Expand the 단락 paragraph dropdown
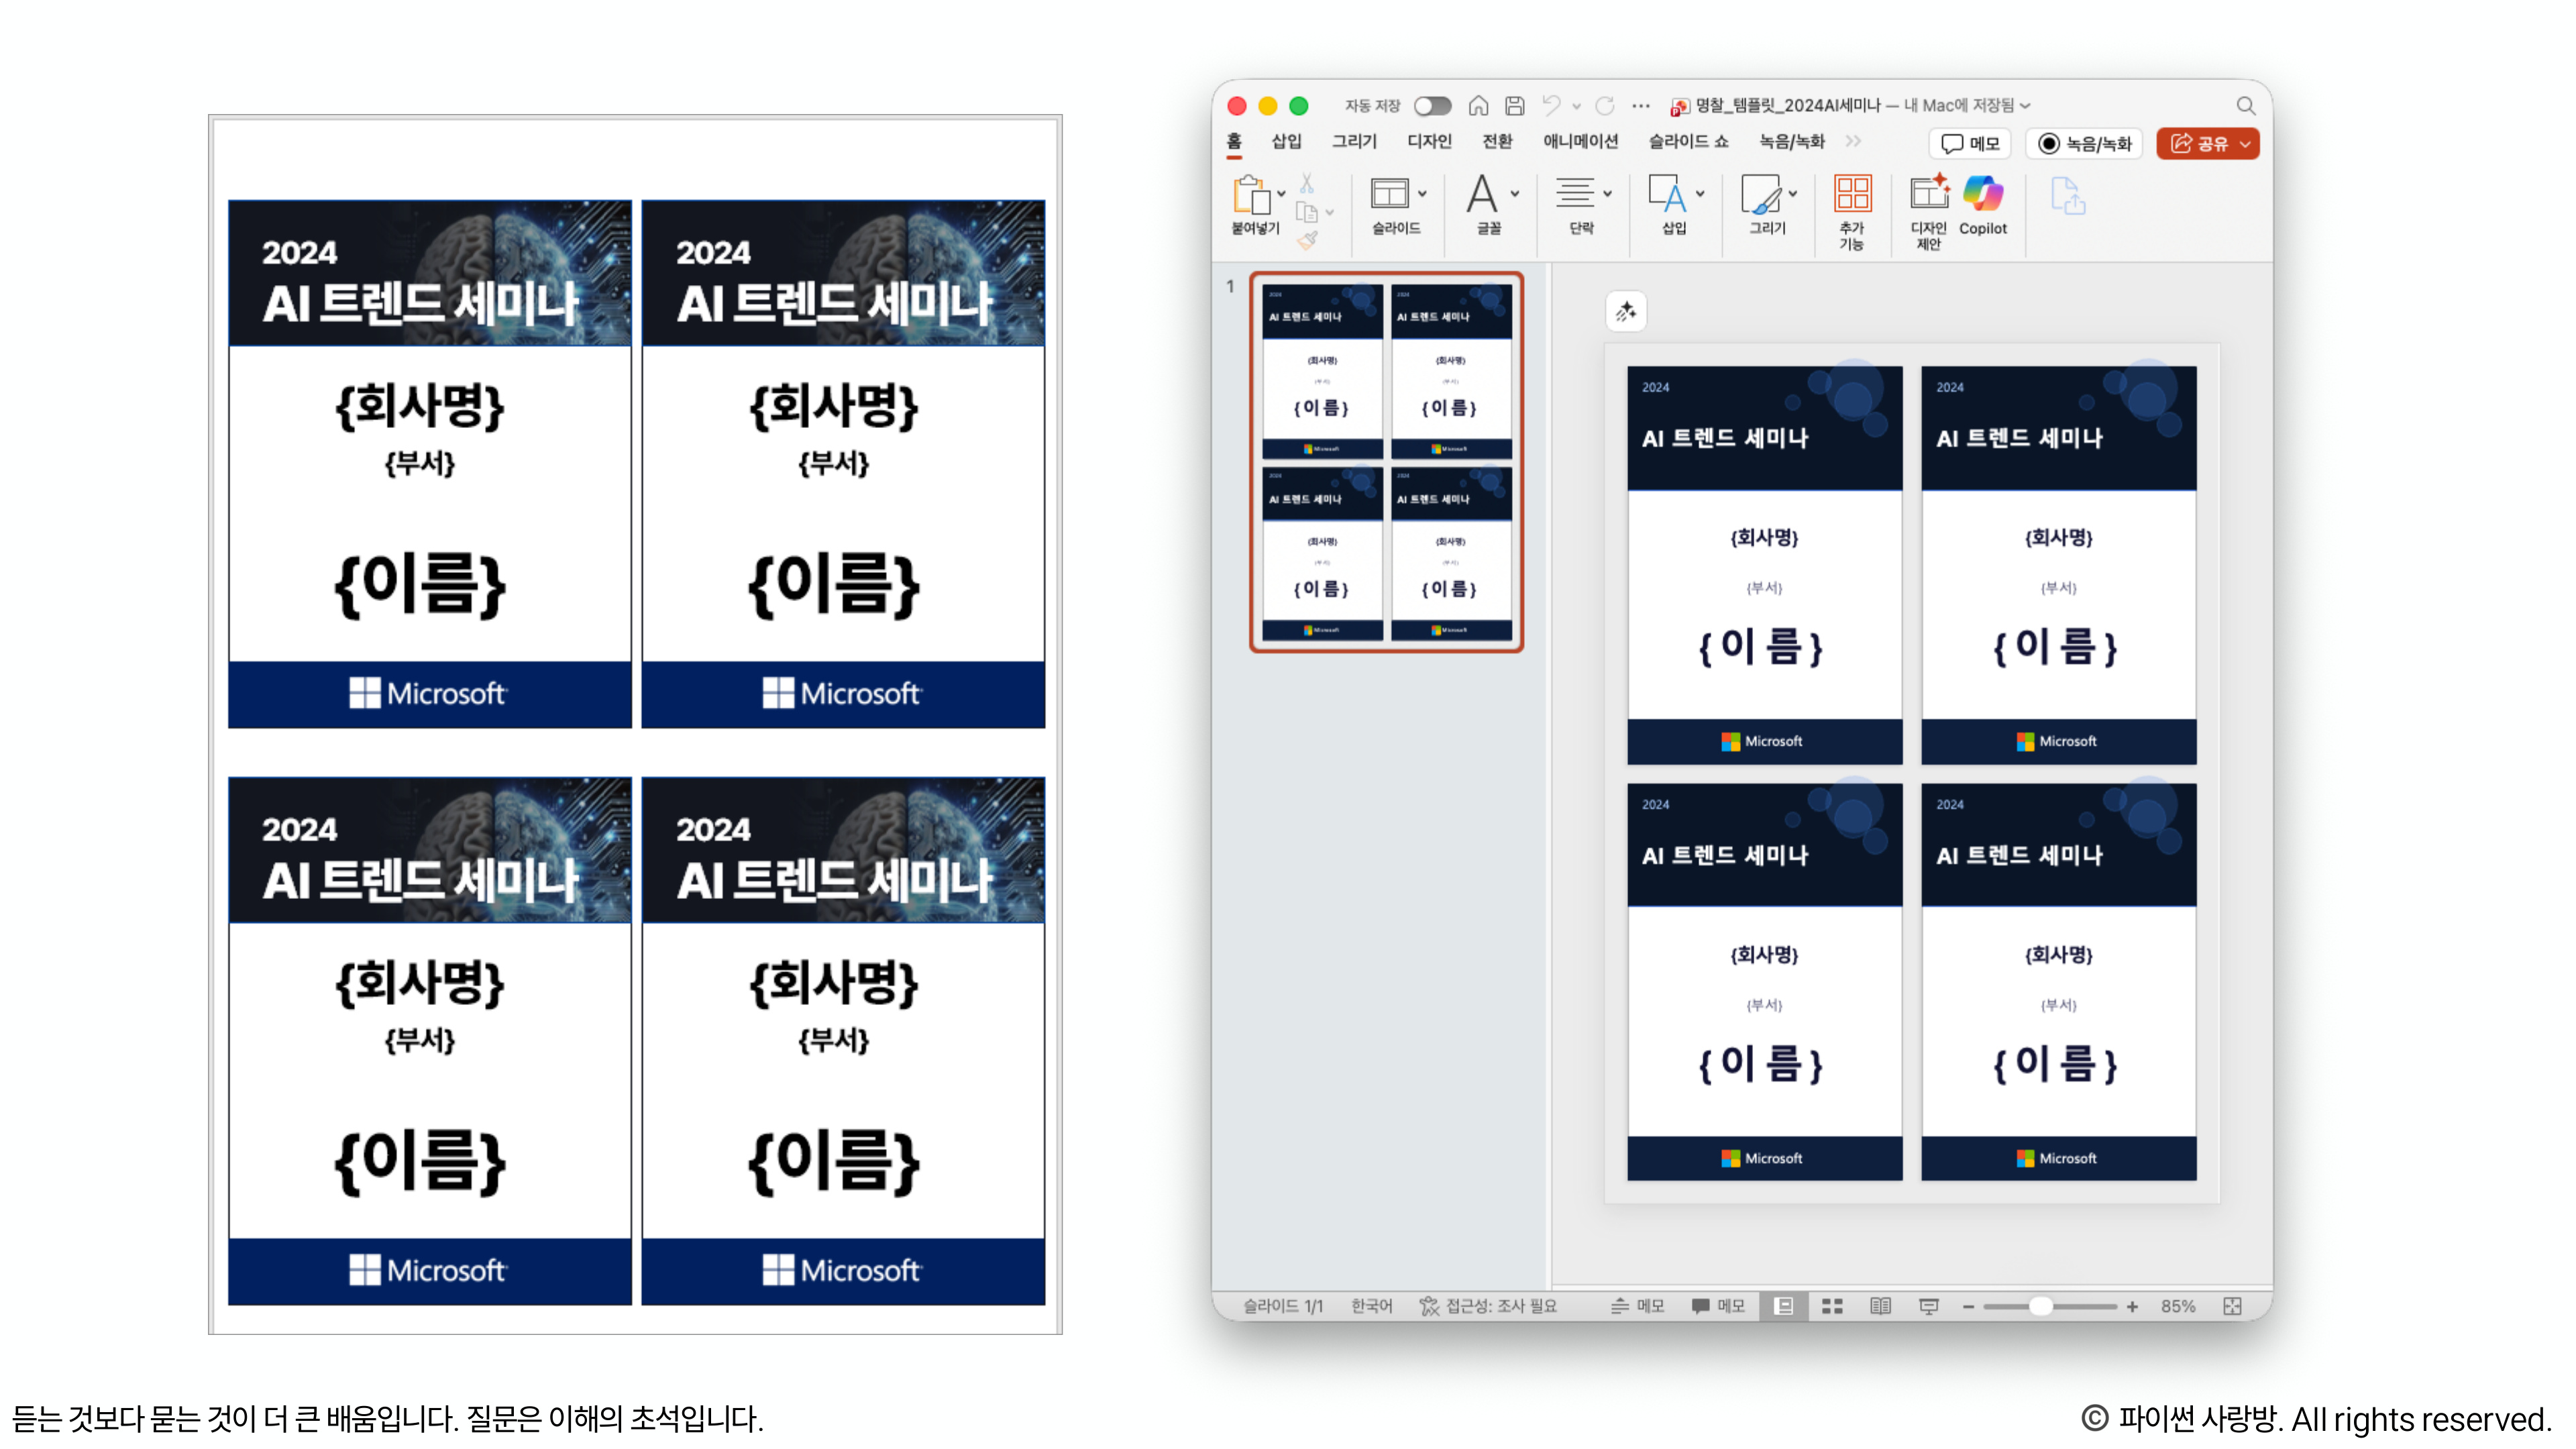2576x1449 pixels. coord(1608,194)
